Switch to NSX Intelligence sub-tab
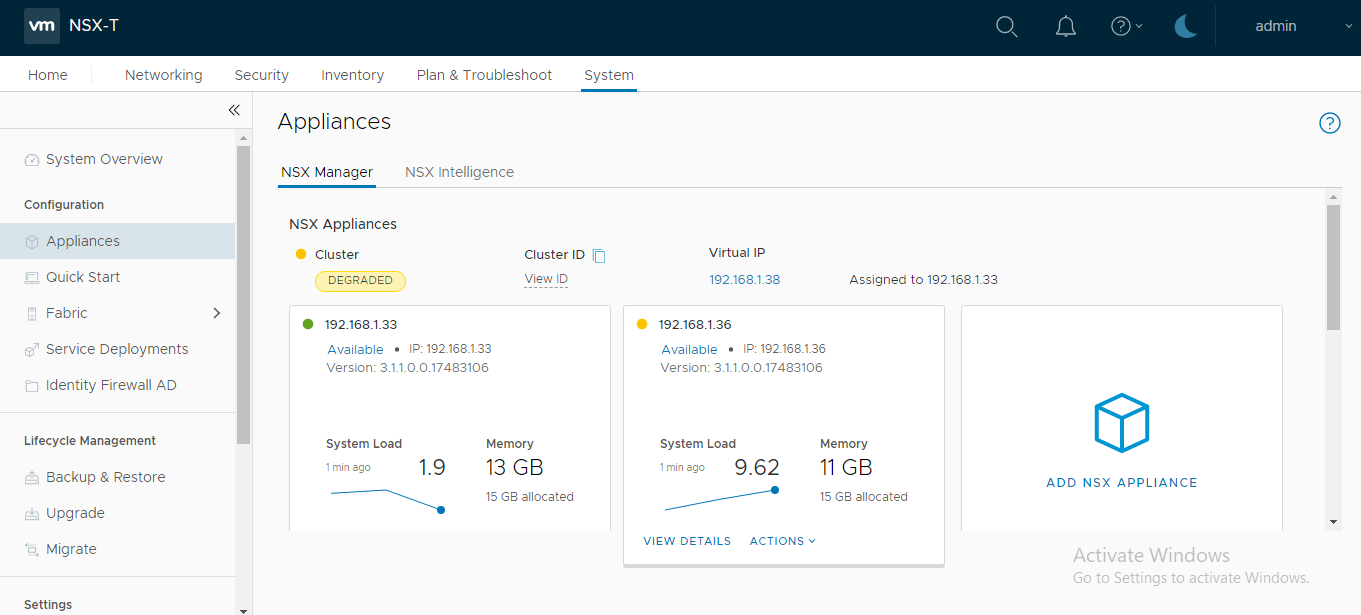 (459, 172)
